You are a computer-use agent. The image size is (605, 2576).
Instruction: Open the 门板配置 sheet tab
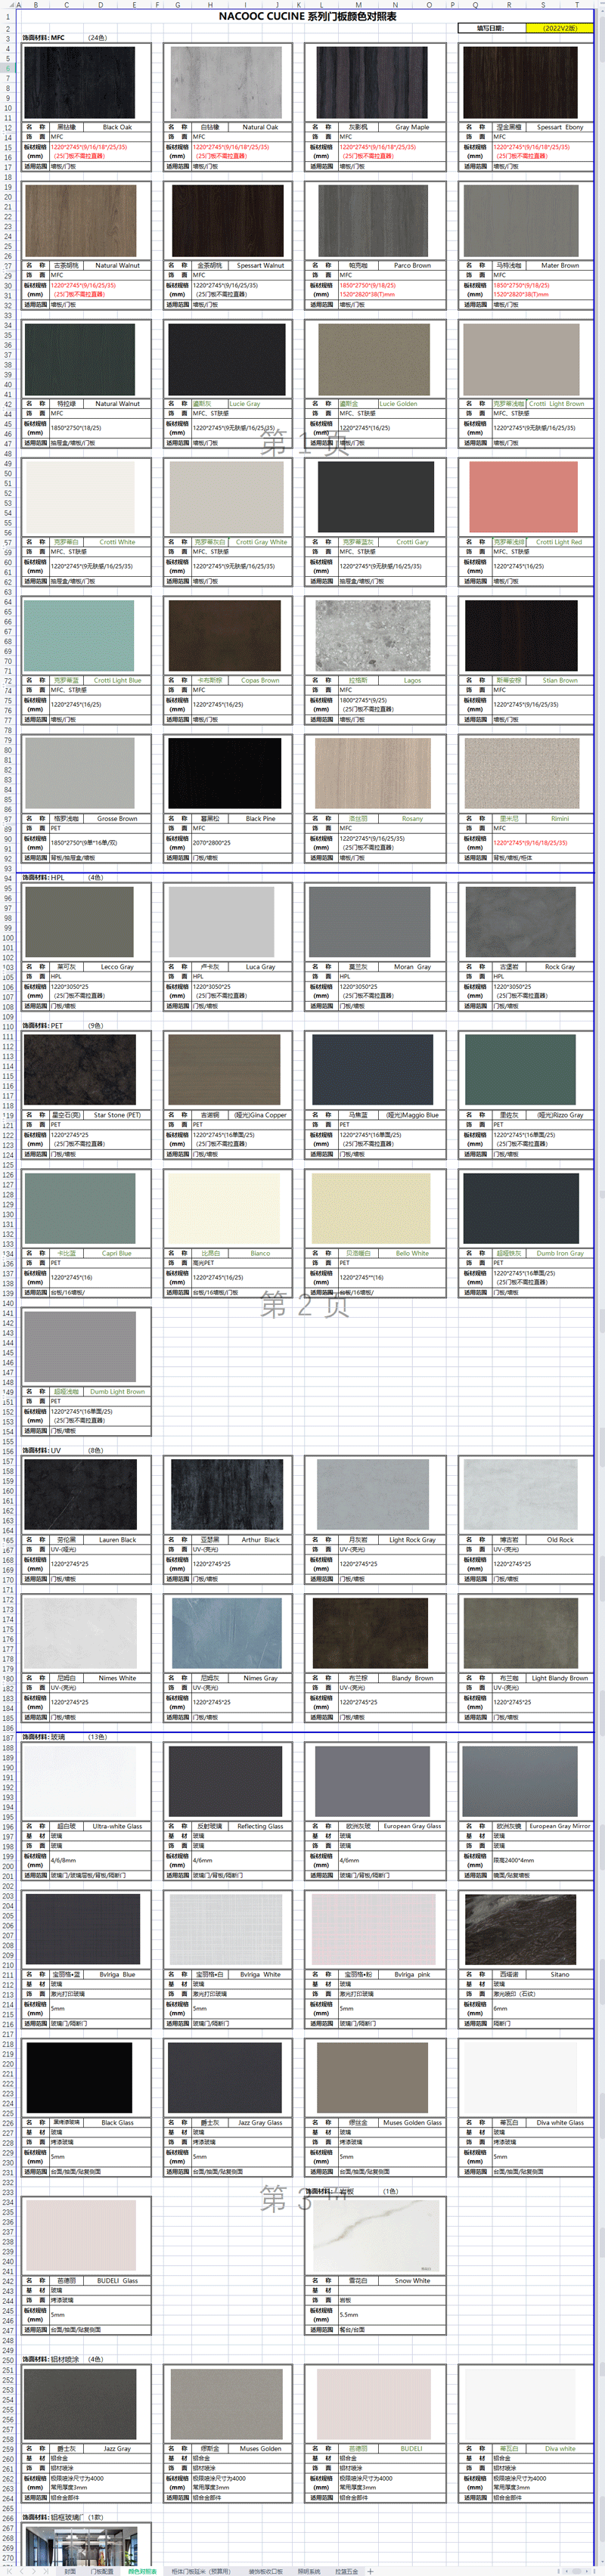(103, 2570)
